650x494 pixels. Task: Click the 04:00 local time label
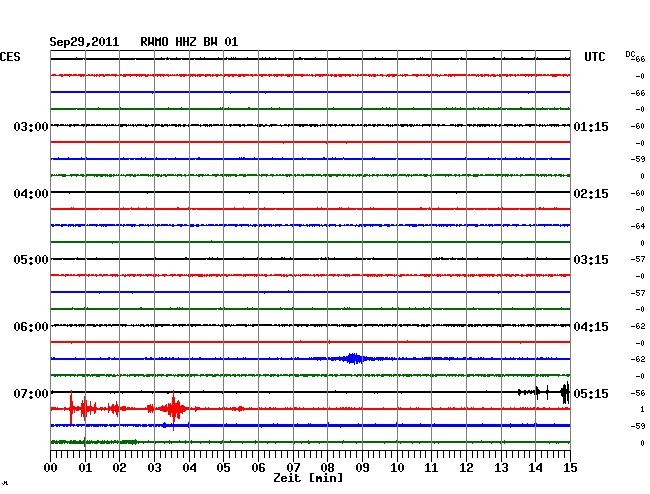pos(31,194)
